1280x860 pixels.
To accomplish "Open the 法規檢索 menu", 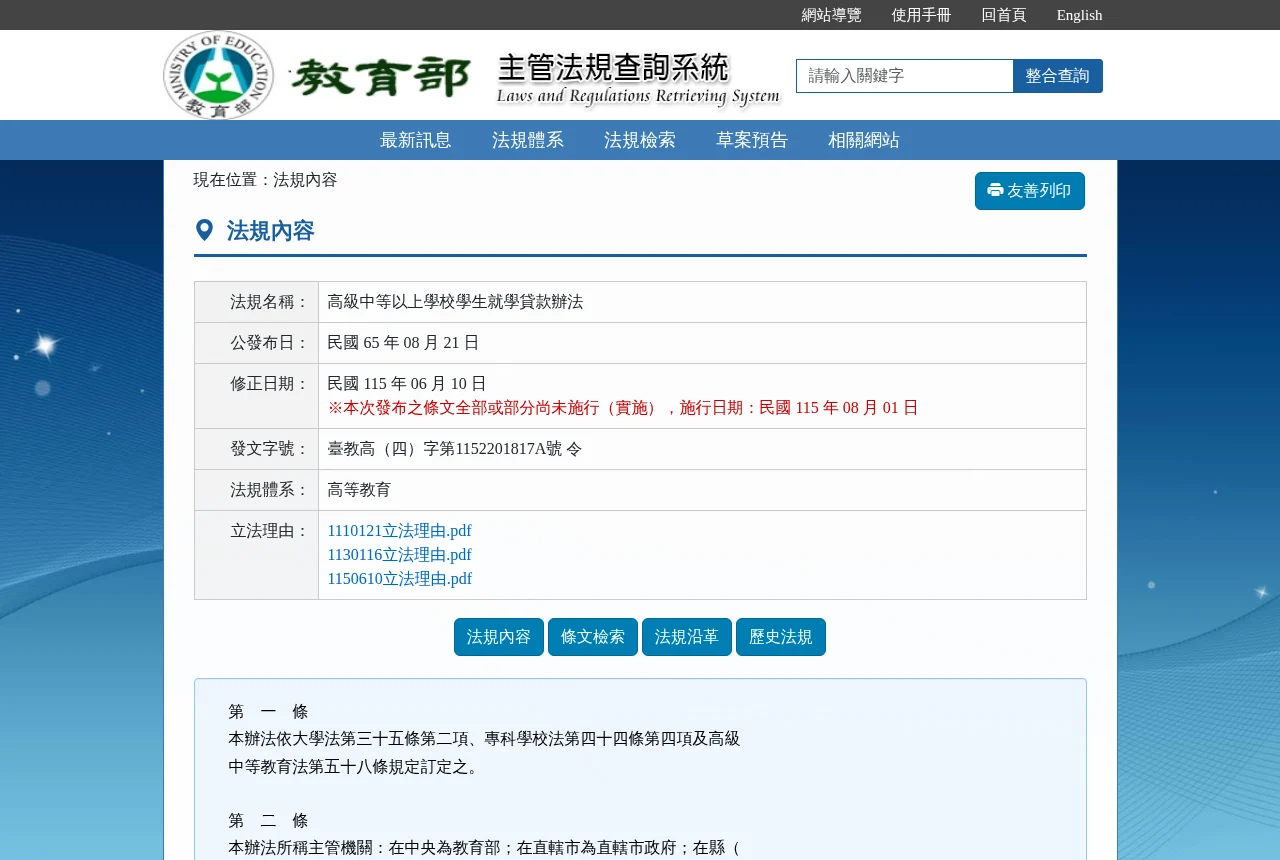I will 640,140.
